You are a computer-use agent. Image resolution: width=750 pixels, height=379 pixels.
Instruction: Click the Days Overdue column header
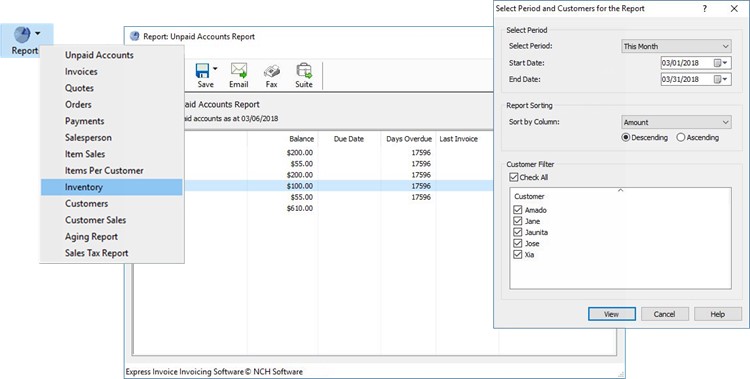[408, 139]
